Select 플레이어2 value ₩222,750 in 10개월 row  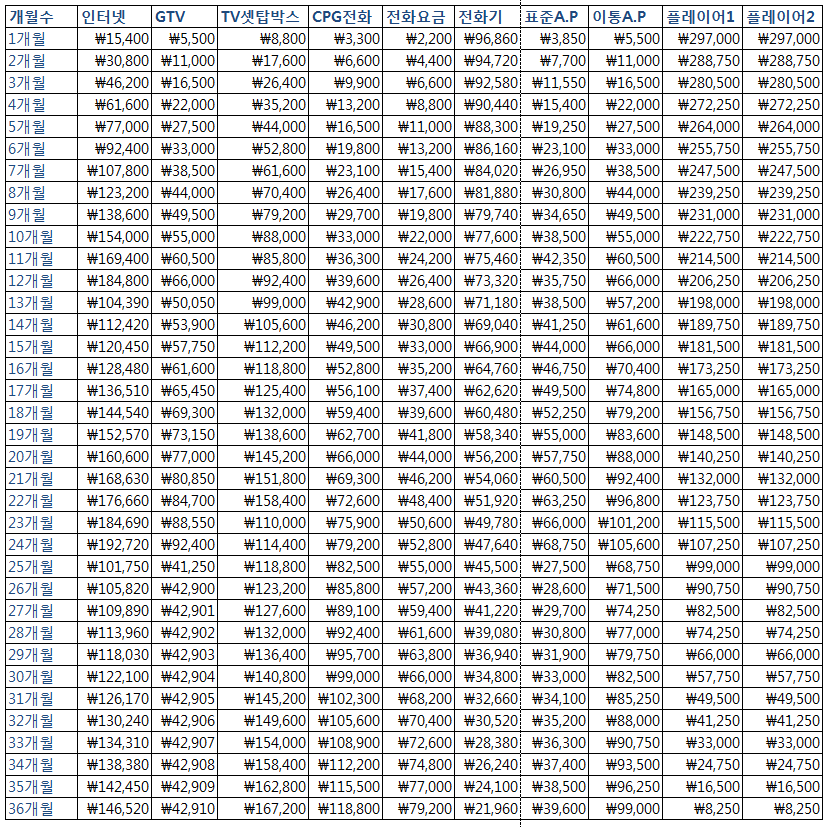(782, 237)
